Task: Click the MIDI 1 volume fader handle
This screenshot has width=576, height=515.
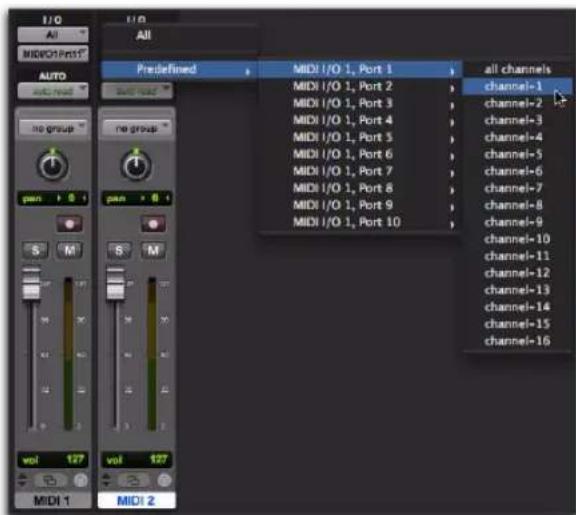Action: click(32, 283)
